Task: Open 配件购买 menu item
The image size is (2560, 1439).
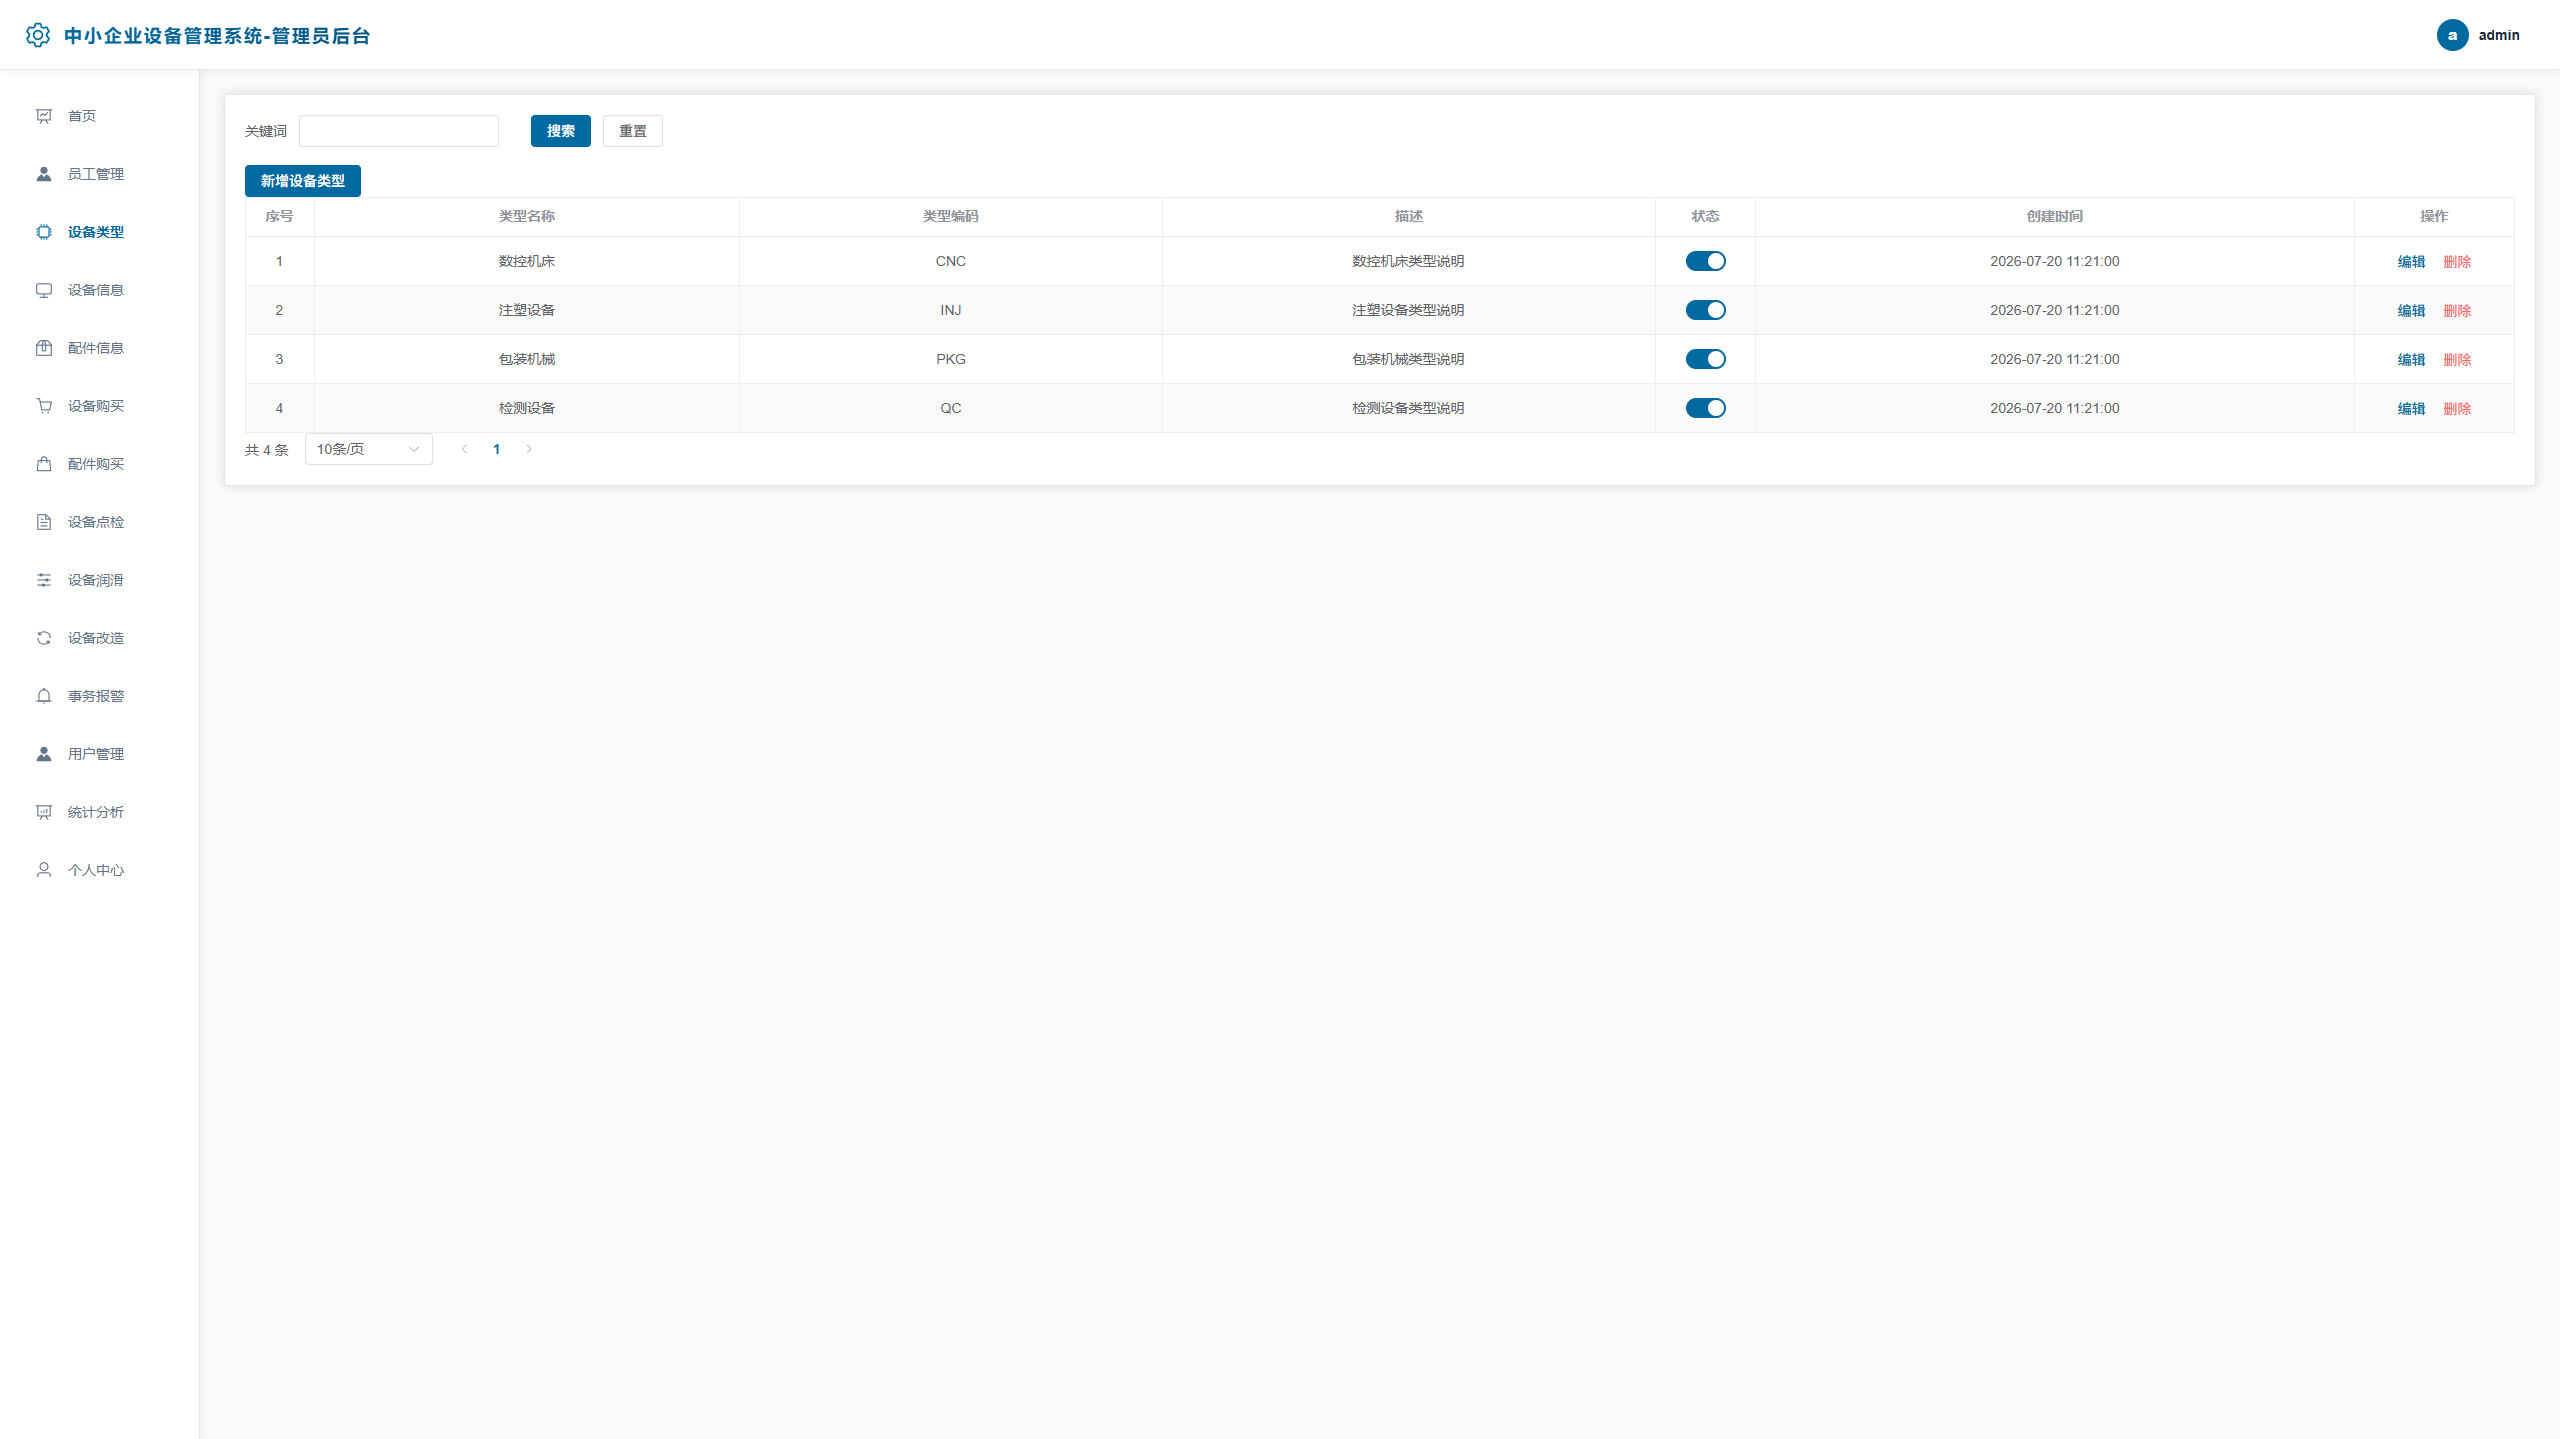Action: point(99,464)
